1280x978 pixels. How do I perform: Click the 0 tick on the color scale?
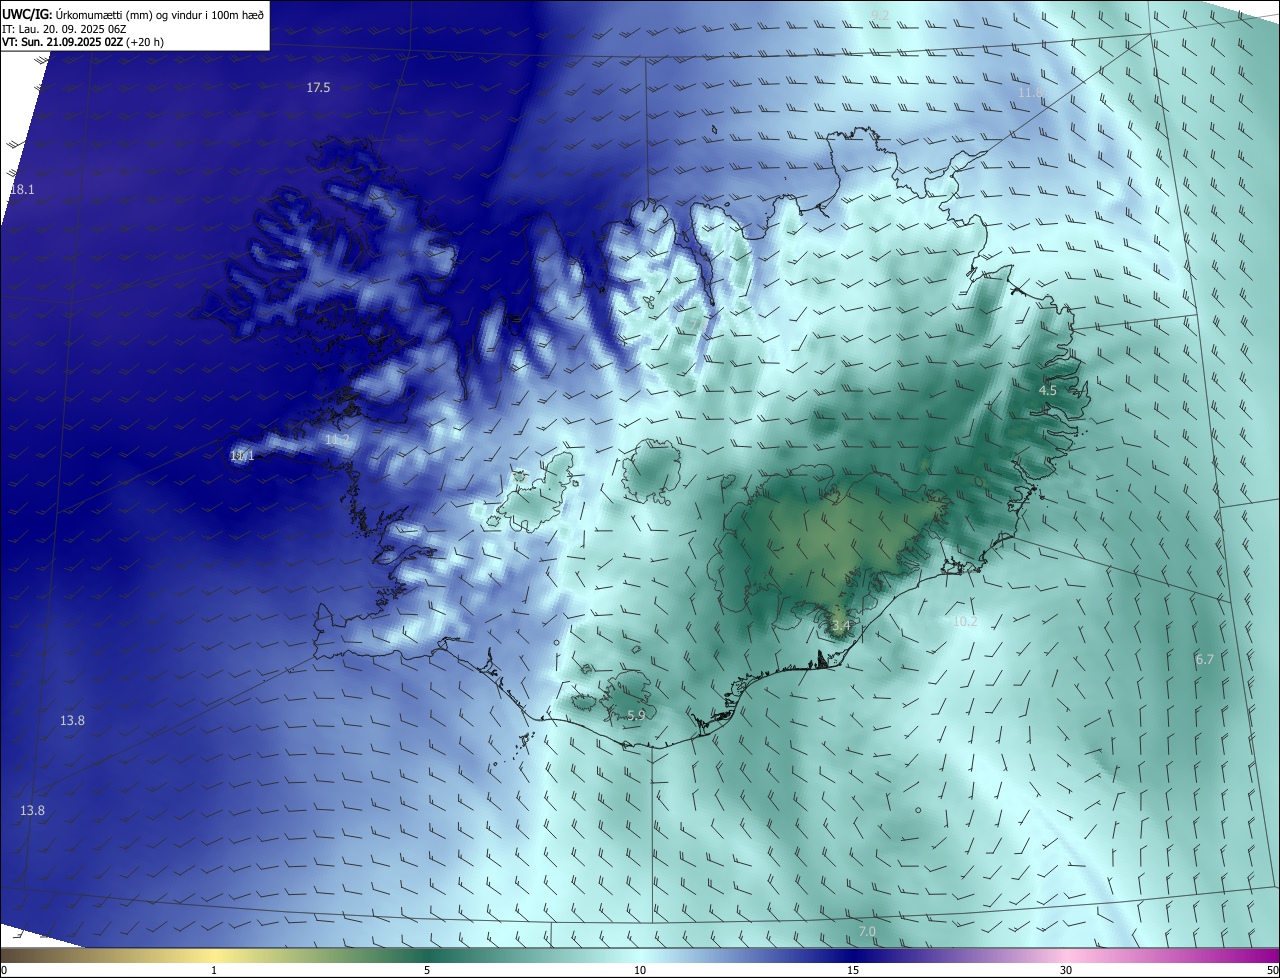coord(4,971)
